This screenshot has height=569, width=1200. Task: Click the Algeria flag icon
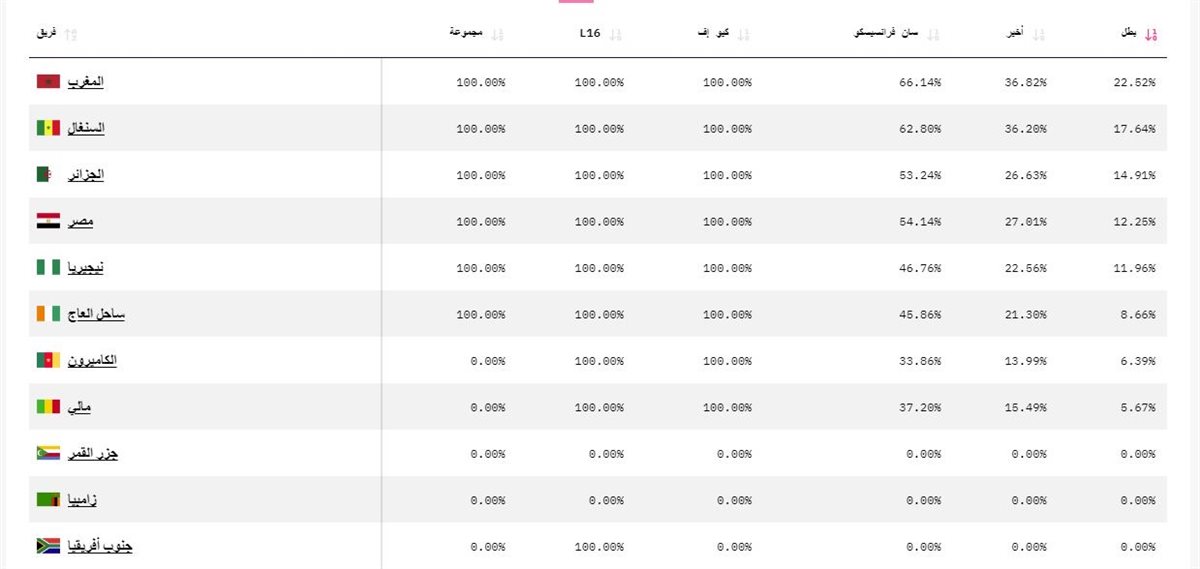(x=48, y=175)
